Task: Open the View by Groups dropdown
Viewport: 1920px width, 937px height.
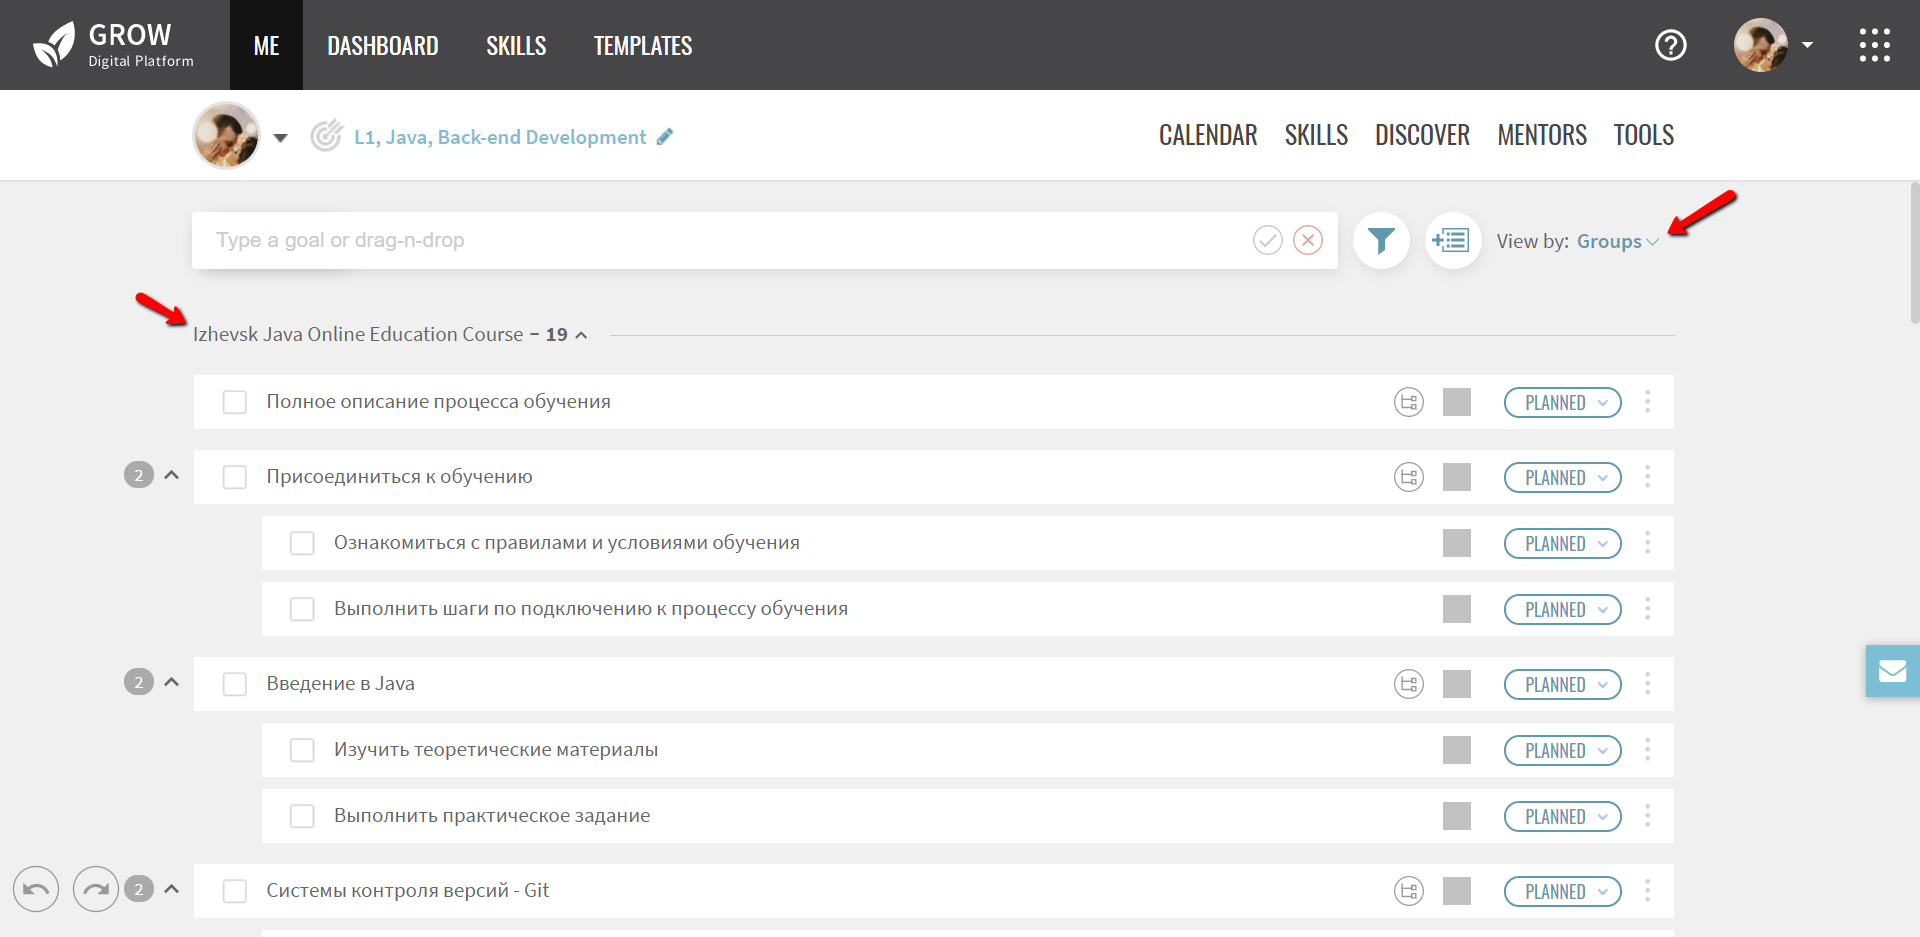Action: (1617, 242)
